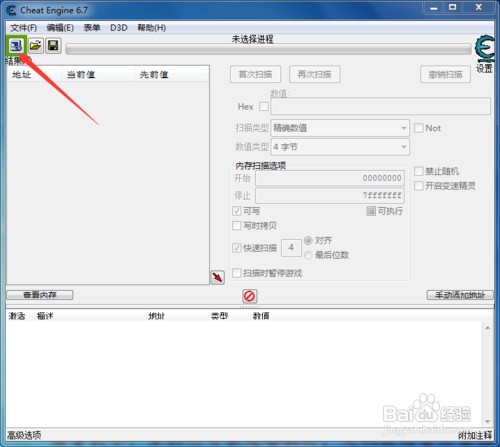The width and height of the screenshot is (500, 447).
Task: Close the Cheat Engine window
Action: click(x=479, y=7)
